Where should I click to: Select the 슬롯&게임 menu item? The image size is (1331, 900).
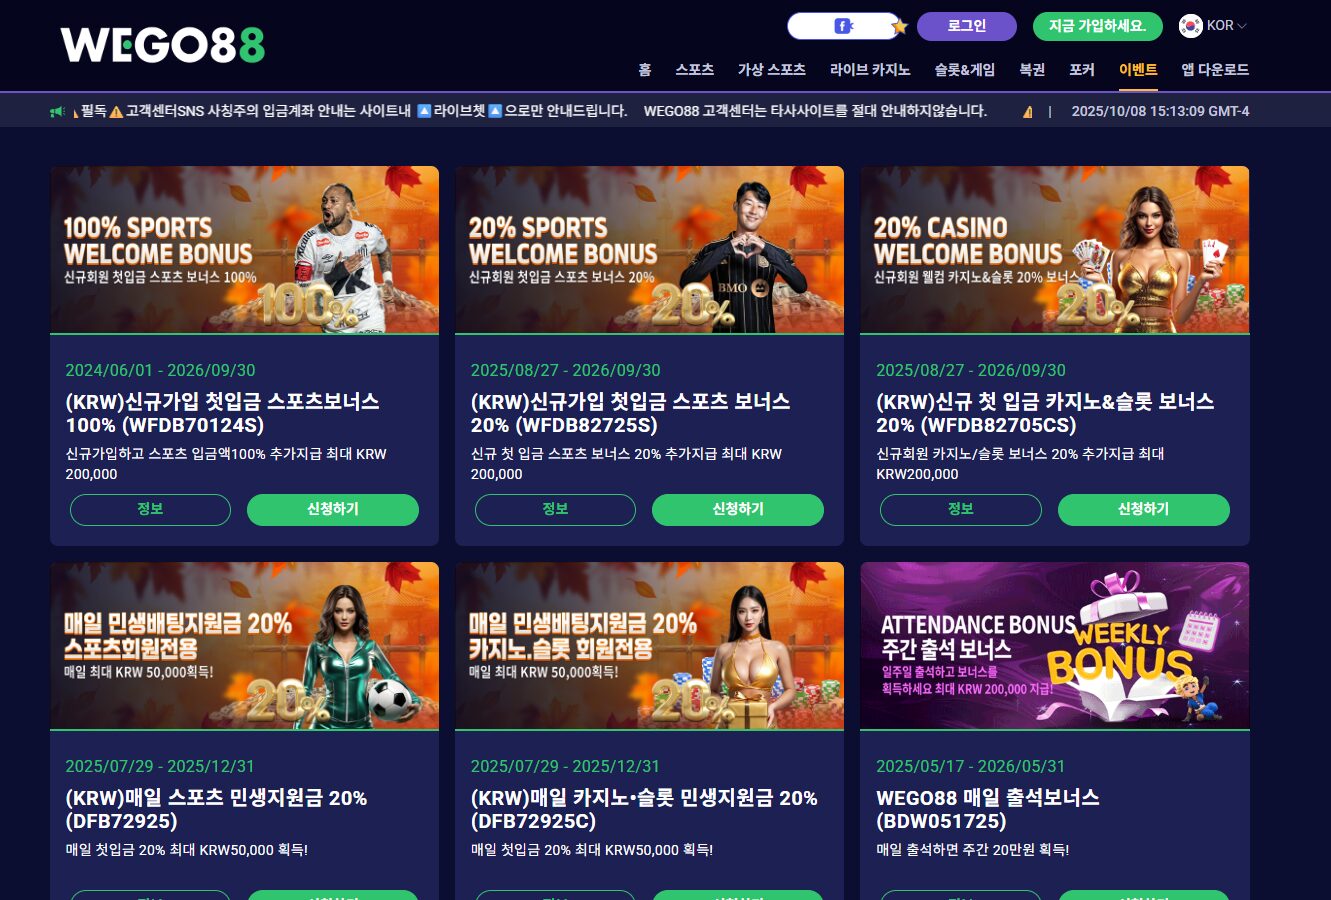pyautogui.click(x=964, y=69)
